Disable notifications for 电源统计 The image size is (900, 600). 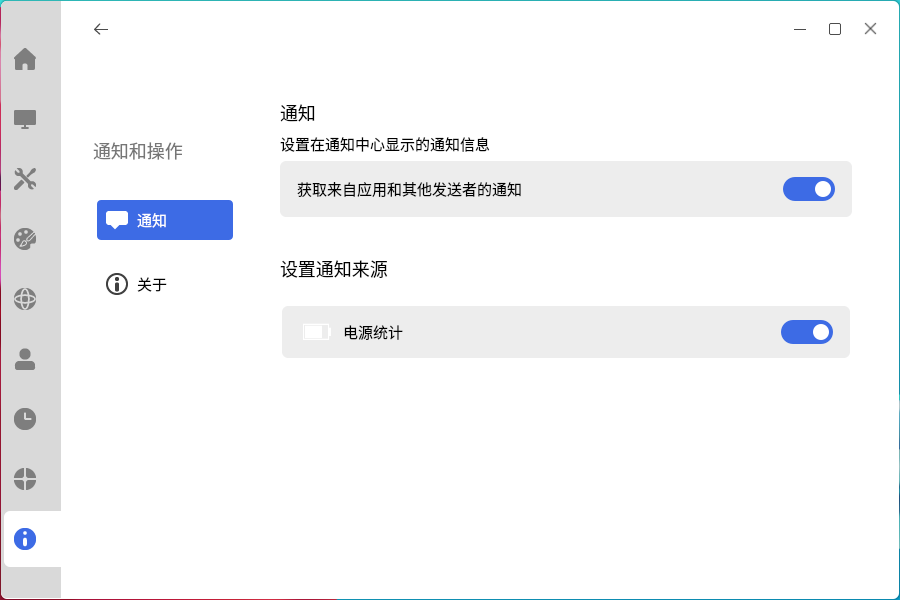(807, 332)
